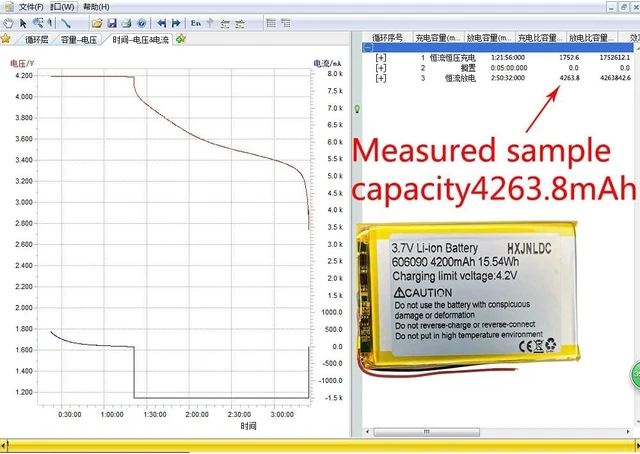Click the 充电比容量 column header
This screenshot has width=640, height=454.
(x=541, y=38)
